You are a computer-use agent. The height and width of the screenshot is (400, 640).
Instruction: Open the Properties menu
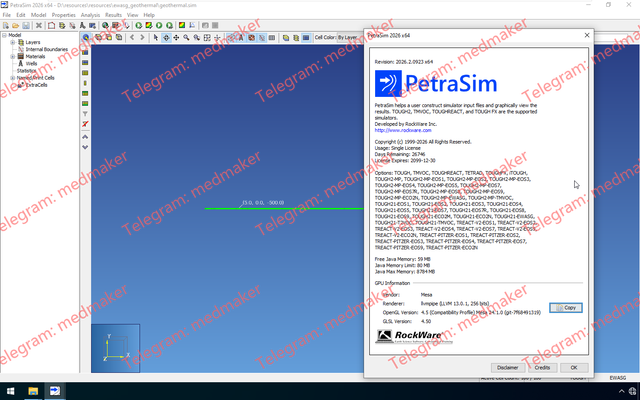(x=64, y=15)
